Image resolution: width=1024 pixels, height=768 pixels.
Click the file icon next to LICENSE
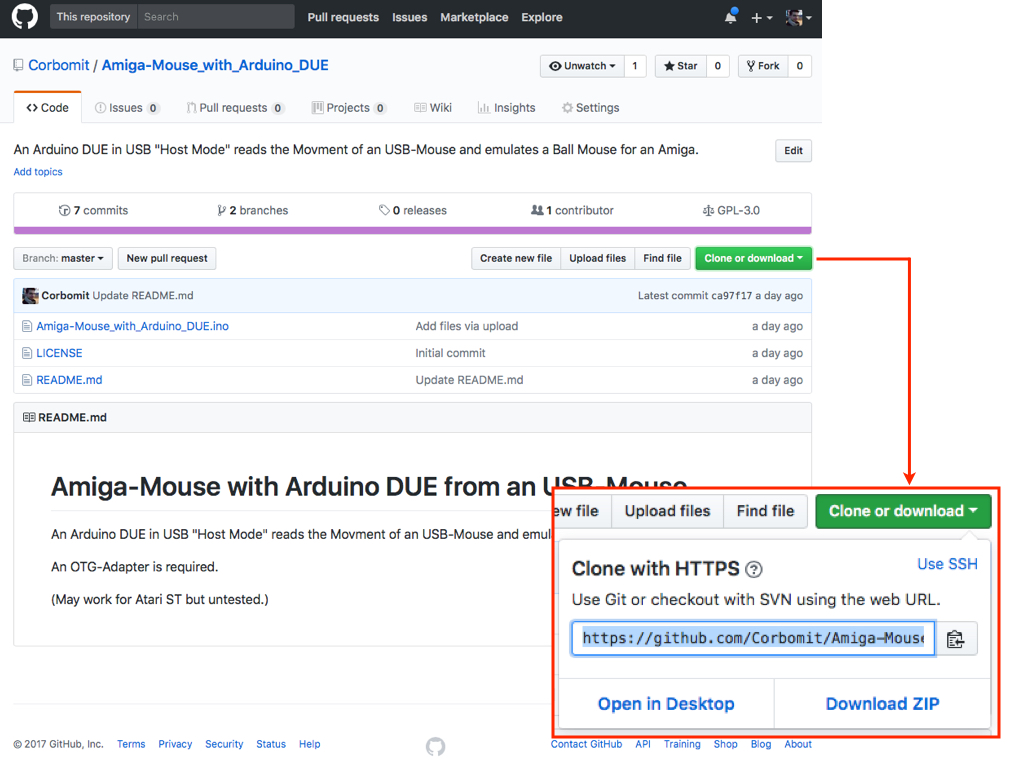click(x=27, y=353)
